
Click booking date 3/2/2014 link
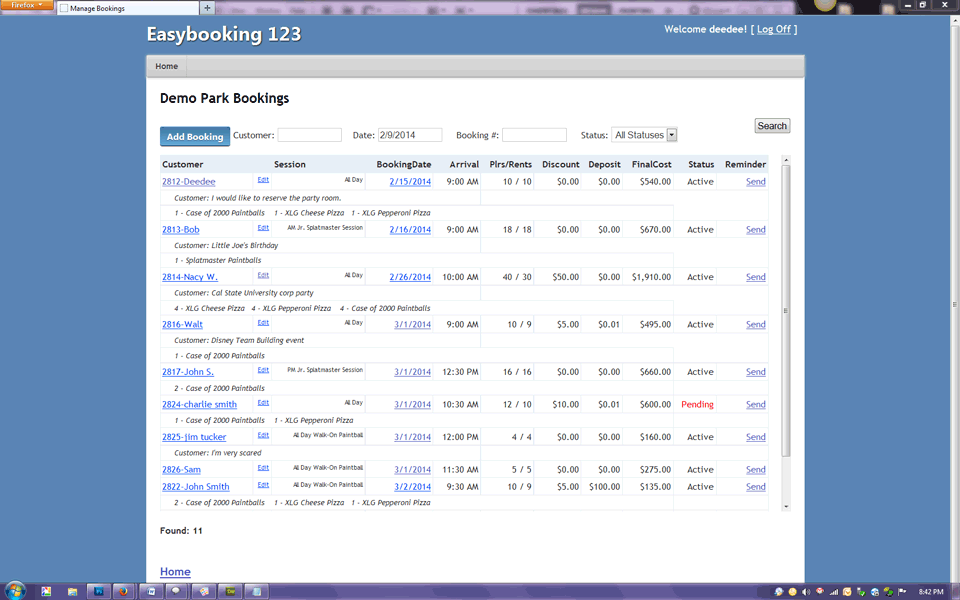413,487
